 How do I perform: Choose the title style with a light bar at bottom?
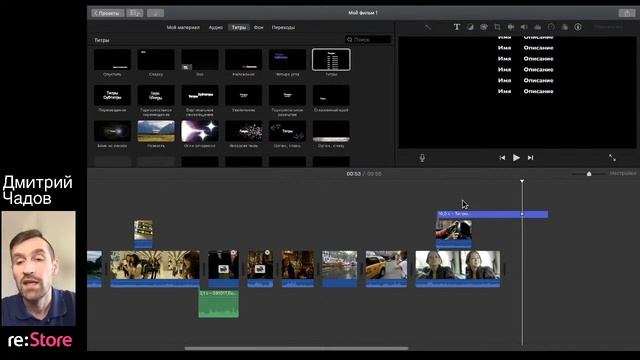point(331,131)
